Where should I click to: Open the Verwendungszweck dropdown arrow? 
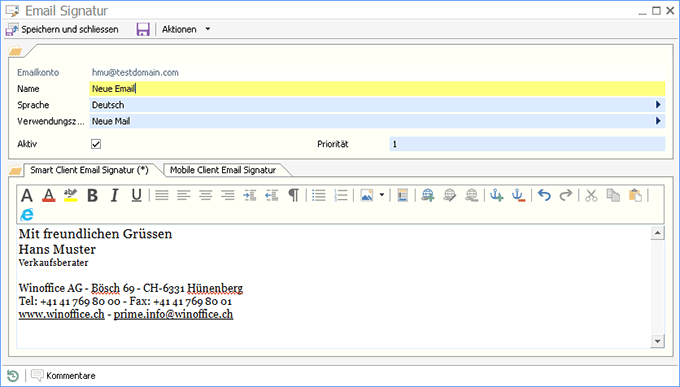[658, 121]
